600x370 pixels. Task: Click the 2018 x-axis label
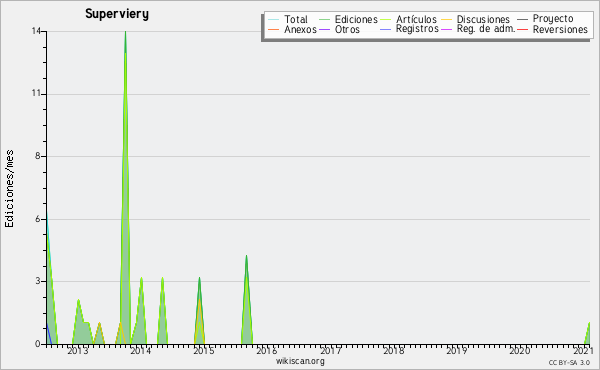pyautogui.click(x=393, y=351)
